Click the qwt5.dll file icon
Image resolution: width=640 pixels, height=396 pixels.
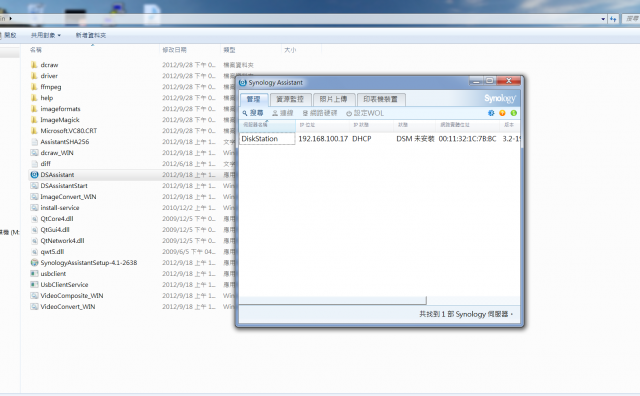(x=34, y=252)
